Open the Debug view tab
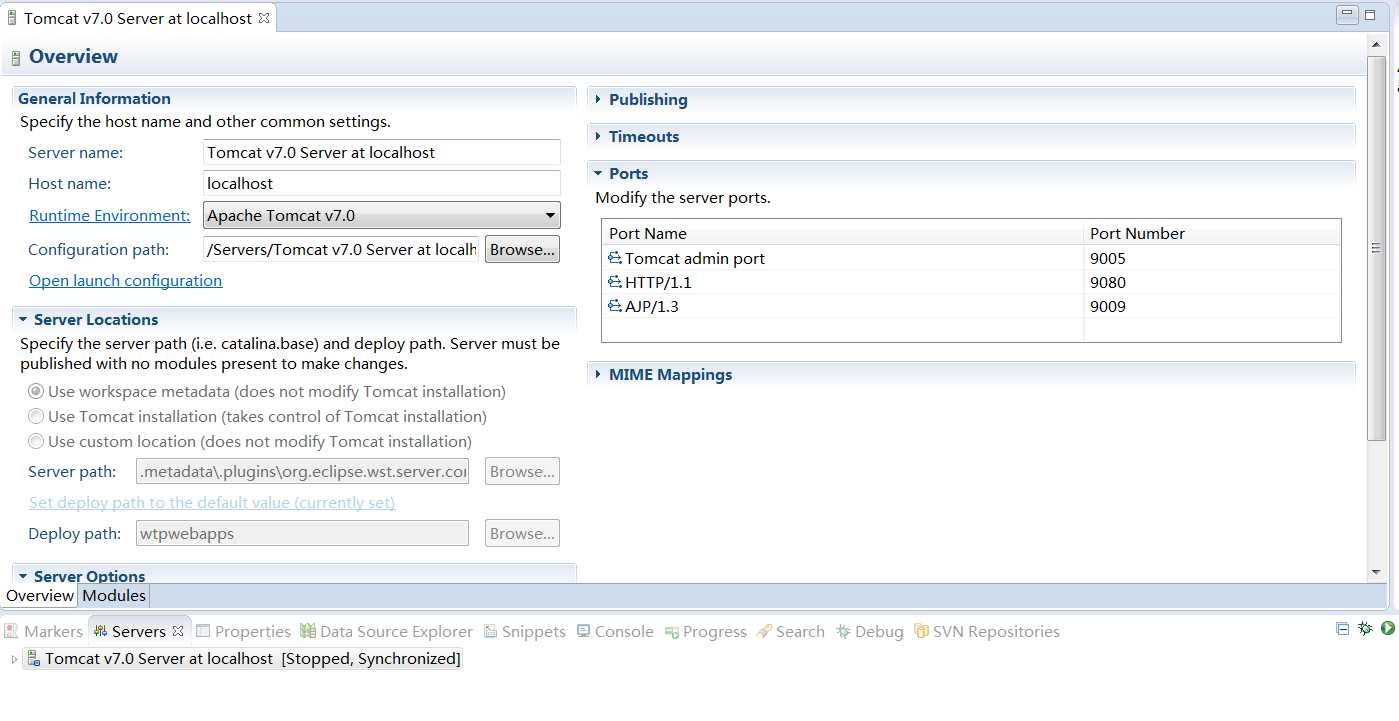Image resolution: width=1399 pixels, height=721 pixels. [x=870, y=631]
